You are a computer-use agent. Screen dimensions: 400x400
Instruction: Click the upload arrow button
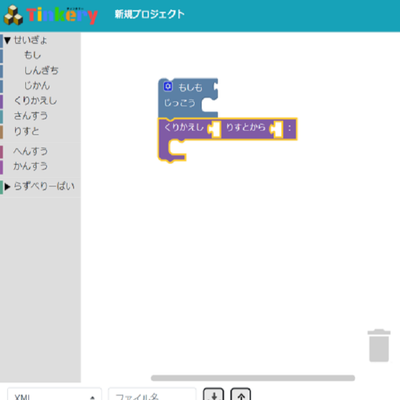click(241, 395)
